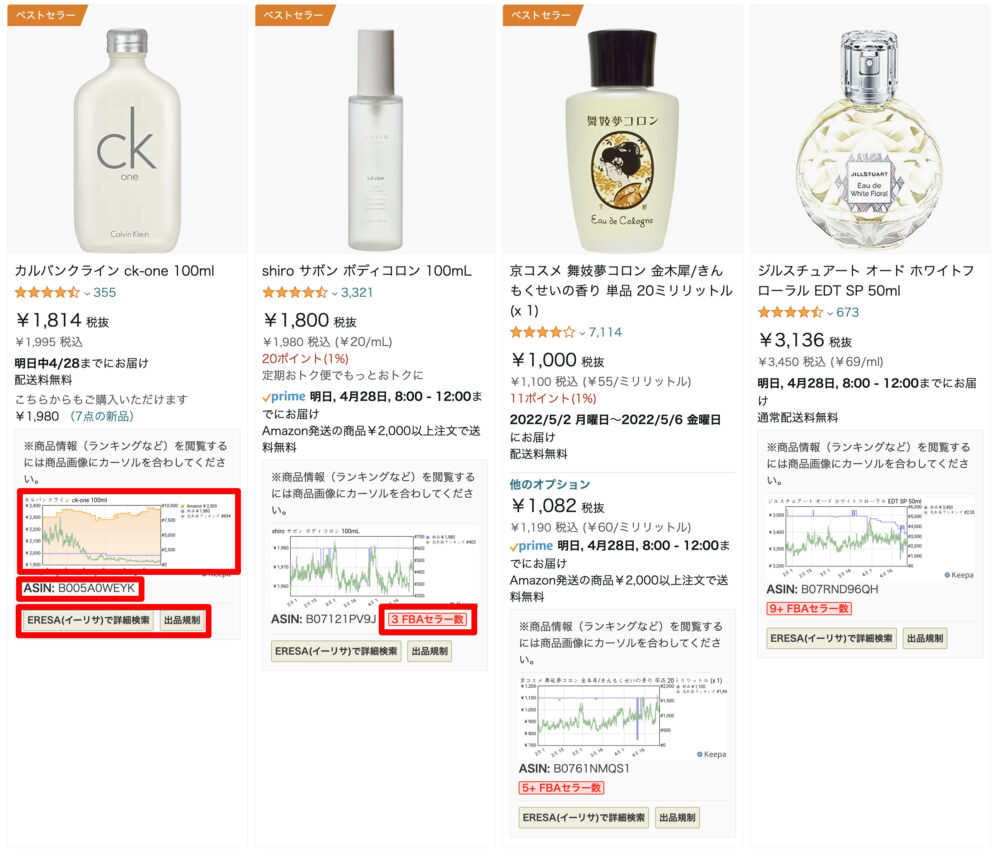Open the shiro Savon body cologne image
Screen dimensions: 1000x857
point(375,140)
